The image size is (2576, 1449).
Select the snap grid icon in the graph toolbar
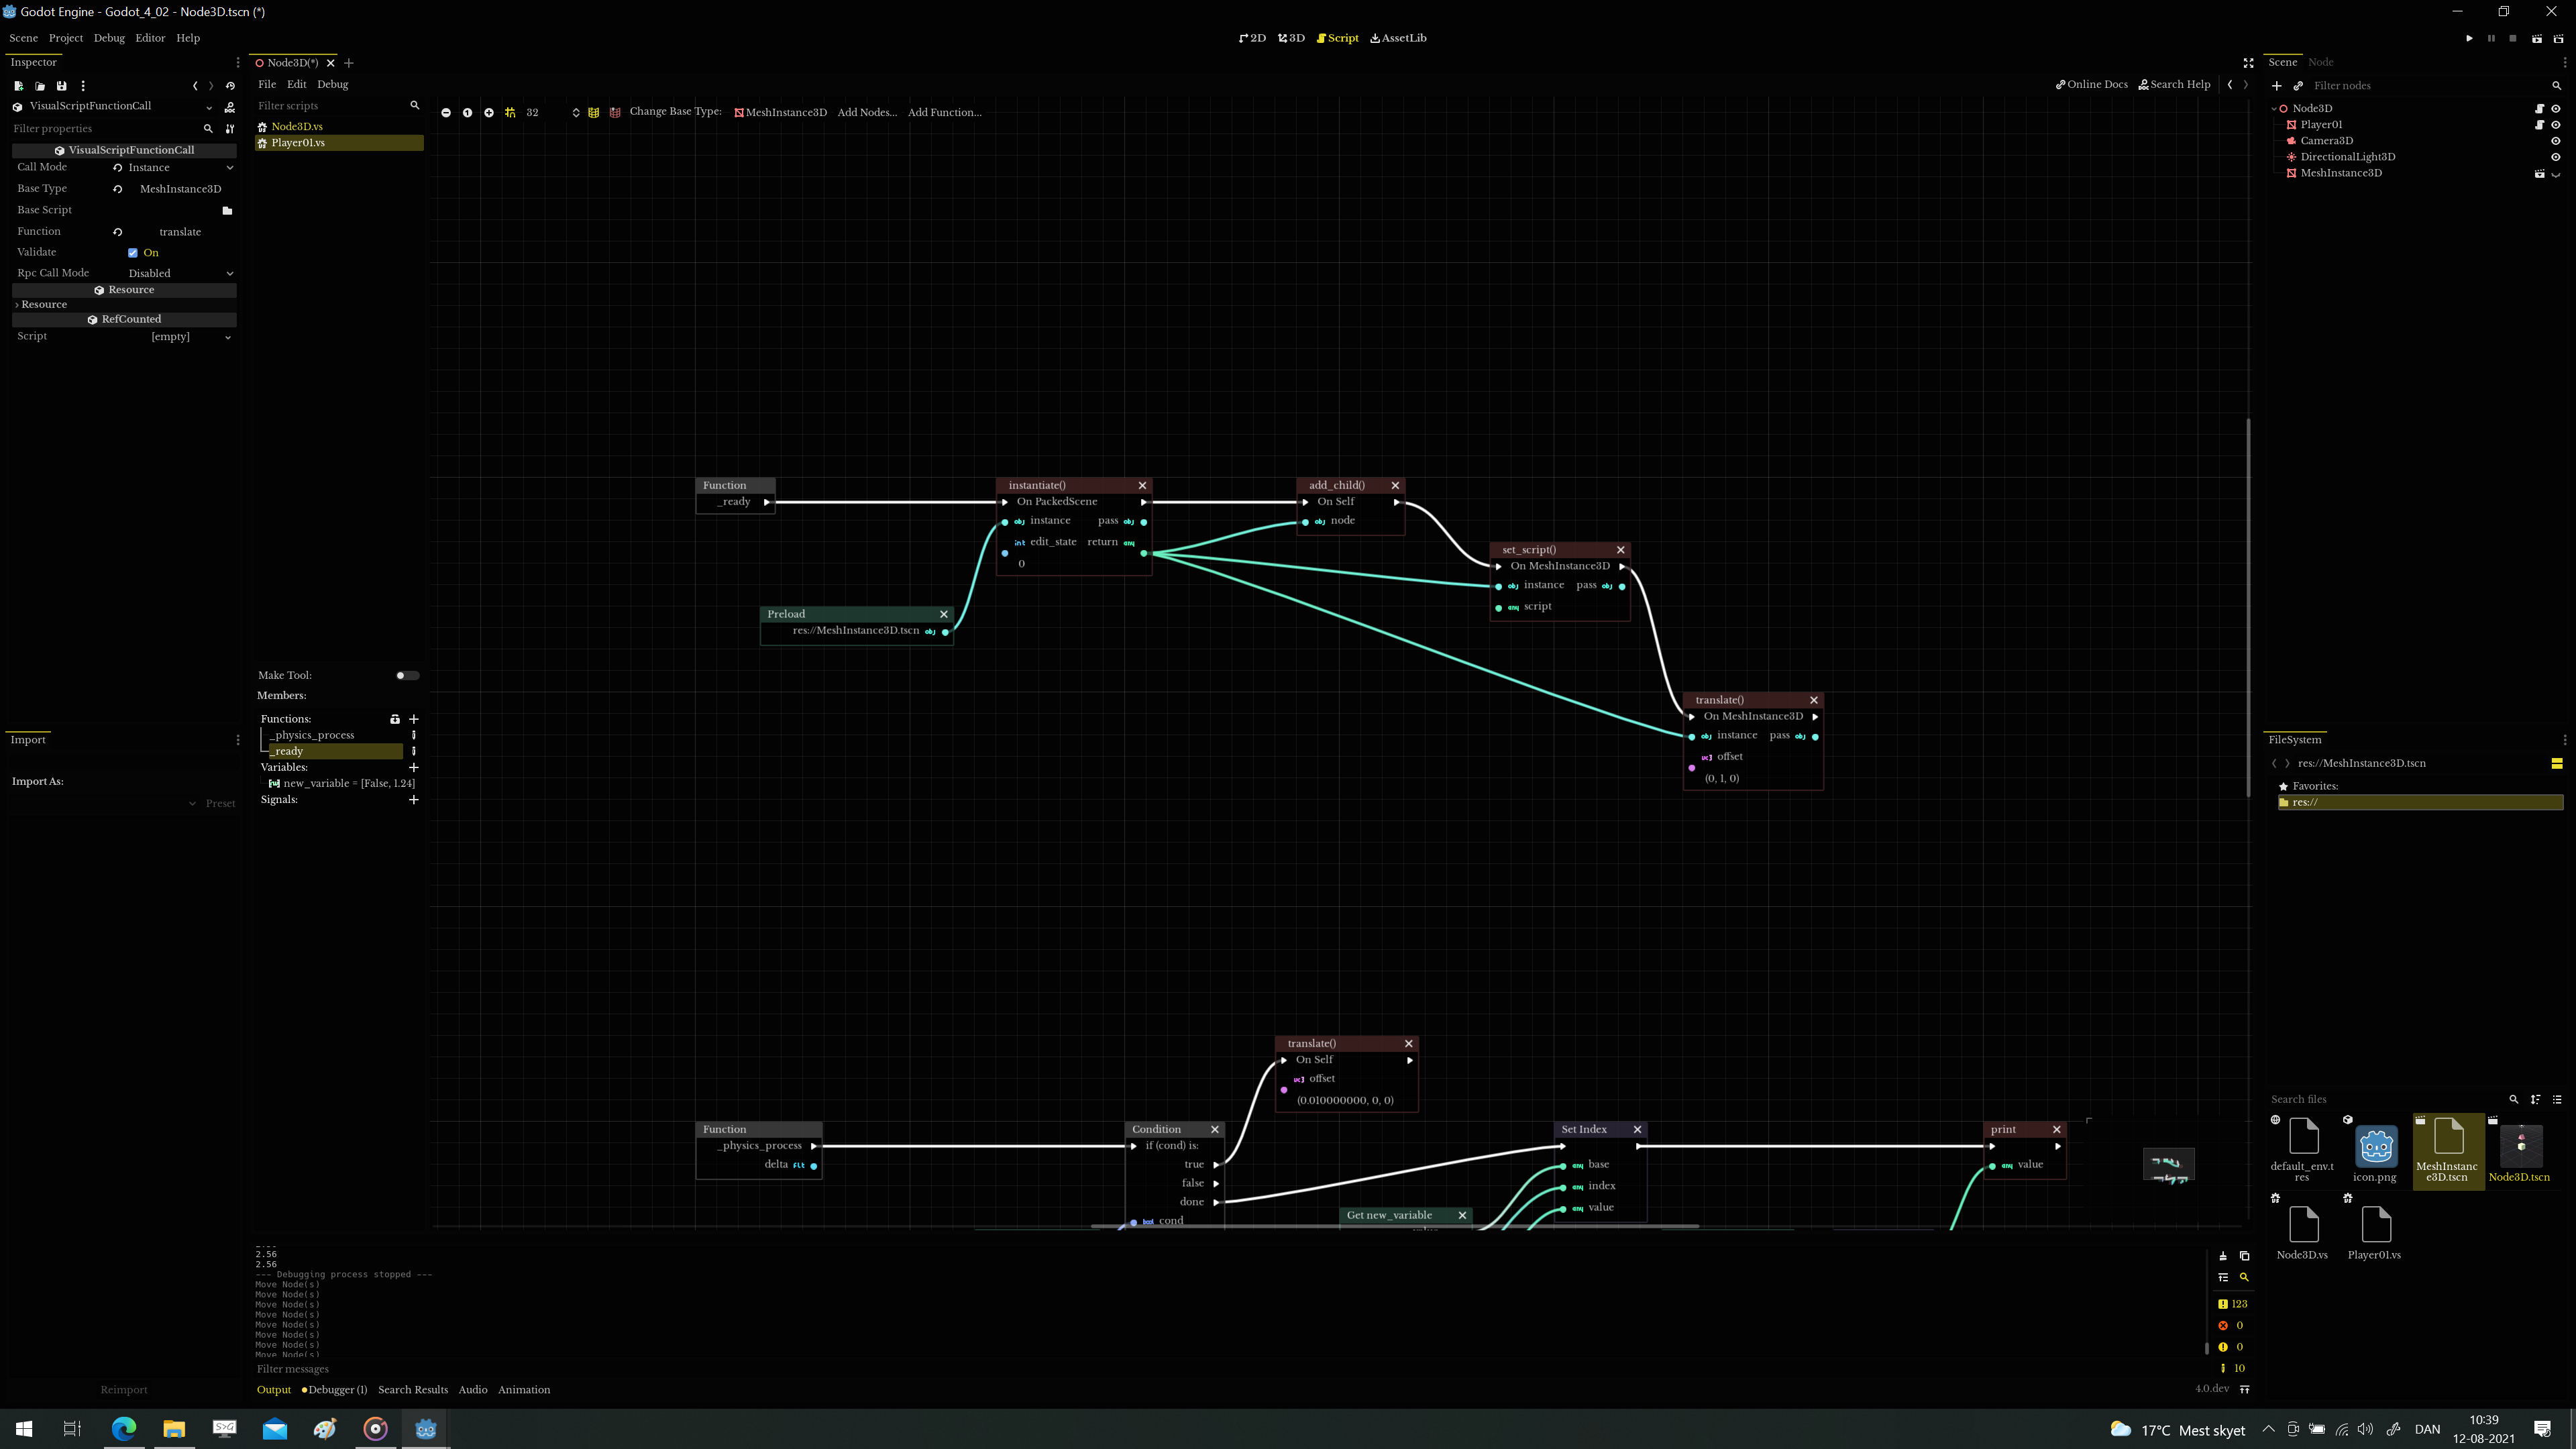(x=510, y=112)
